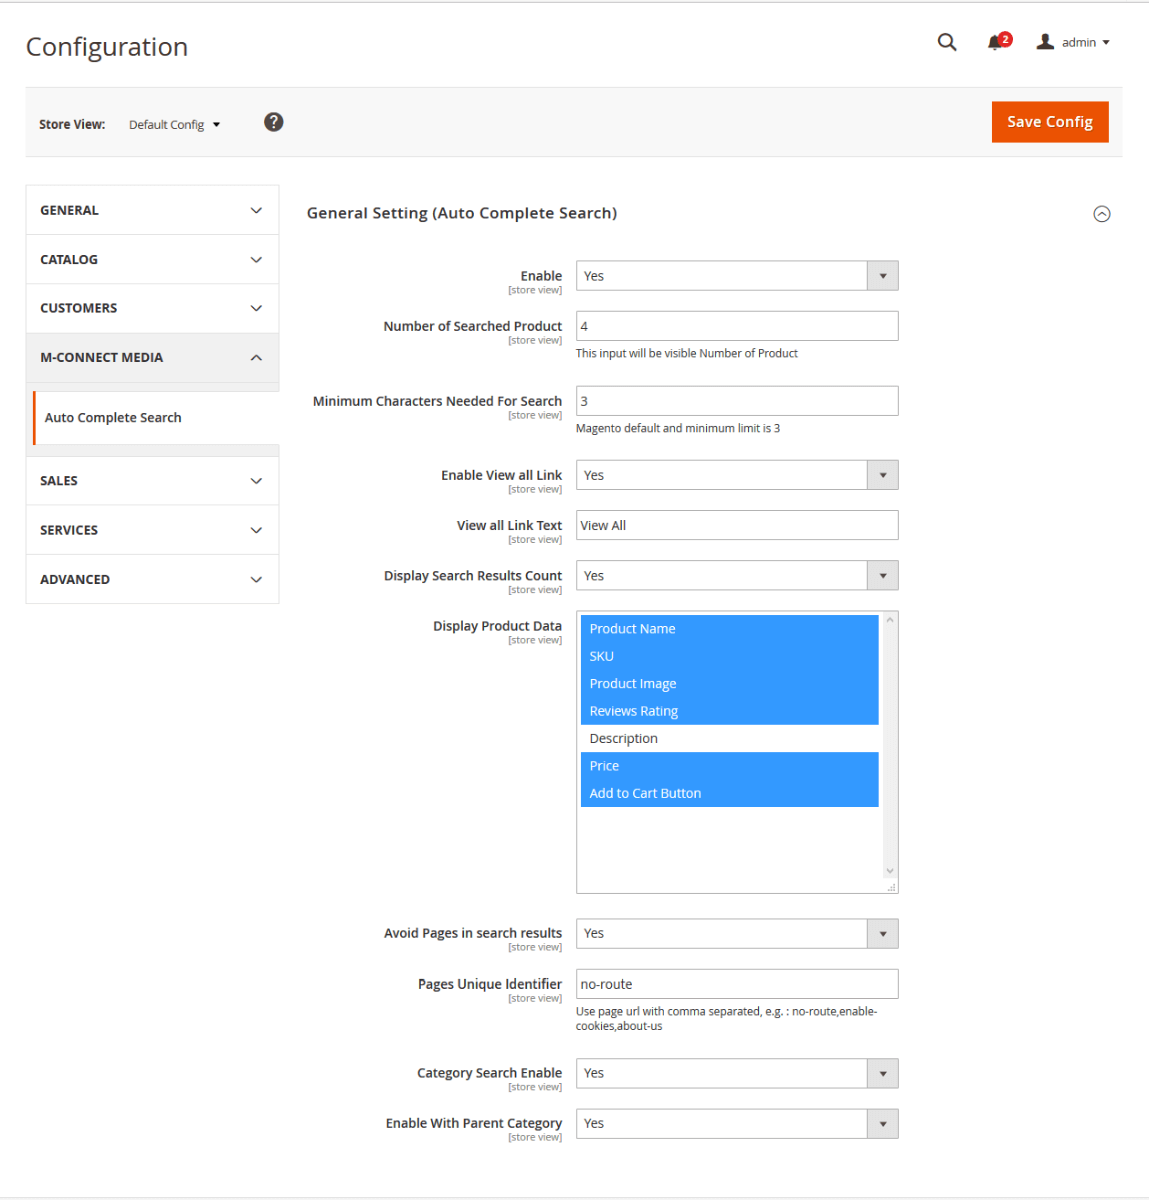
Task: Expand the GENERAL configuration section
Action: 152,210
